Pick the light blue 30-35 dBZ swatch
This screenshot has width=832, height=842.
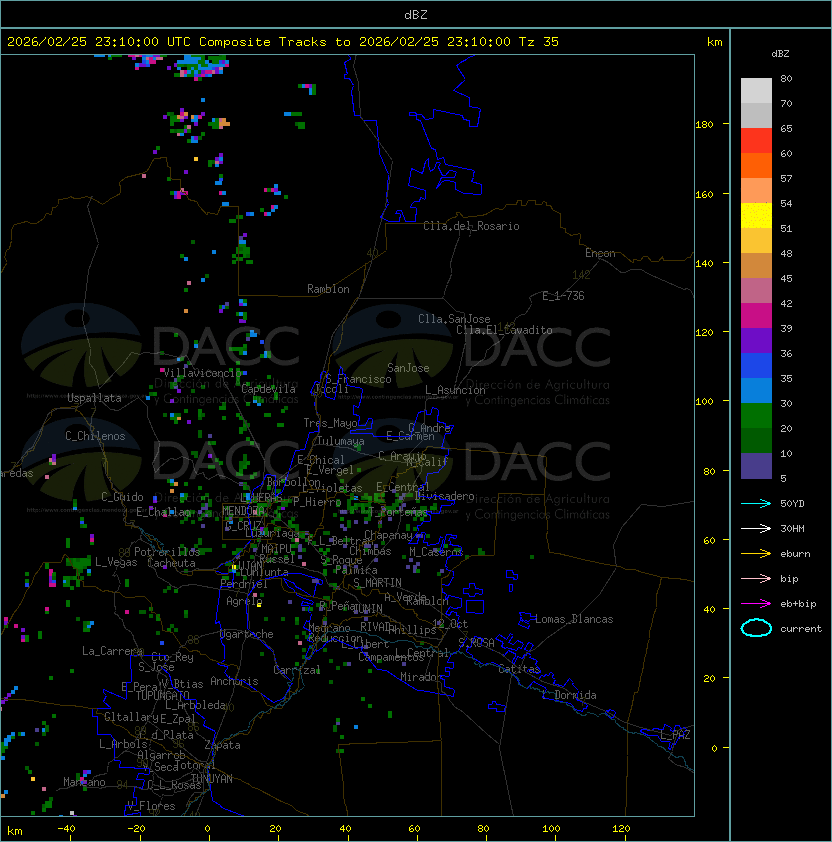click(756, 391)
